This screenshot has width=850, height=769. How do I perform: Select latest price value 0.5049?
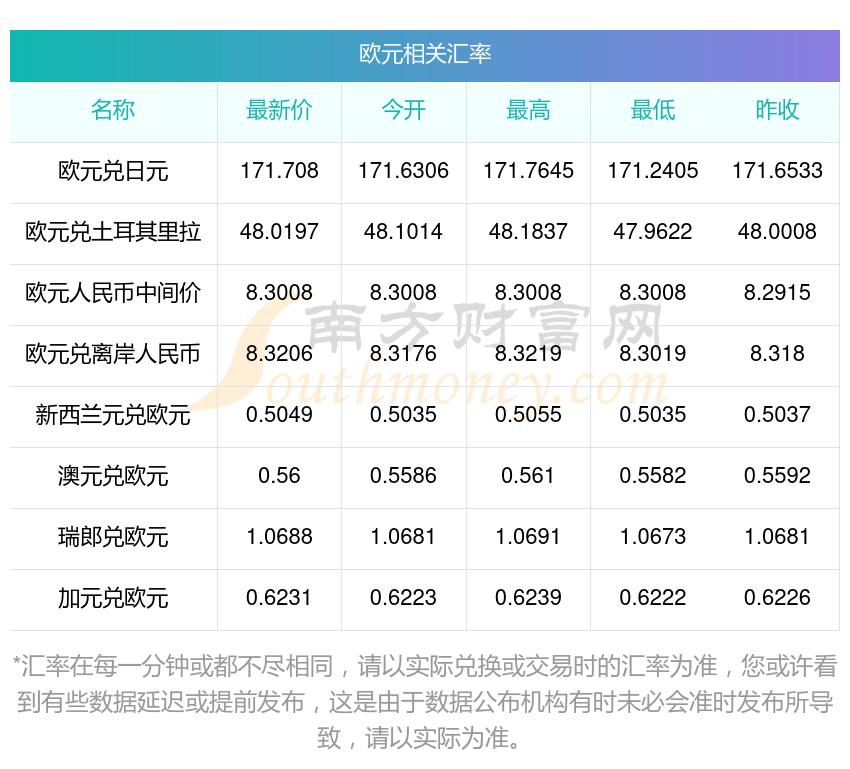279,415
